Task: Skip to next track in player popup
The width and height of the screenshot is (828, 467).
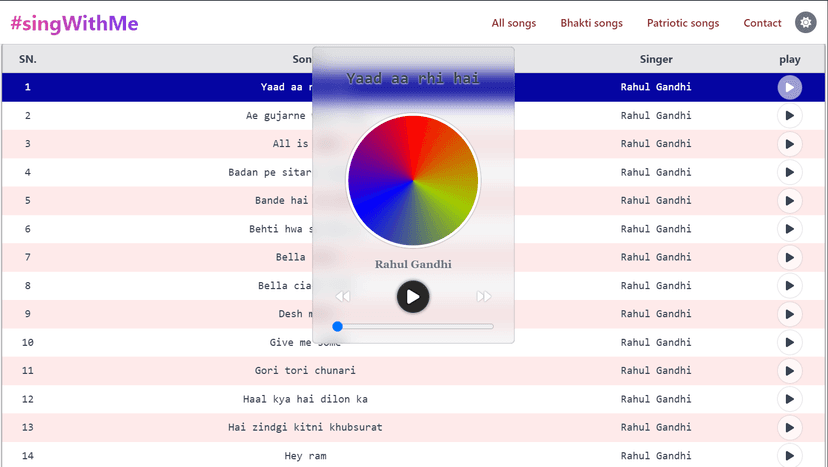Action: tap(484, 296)
